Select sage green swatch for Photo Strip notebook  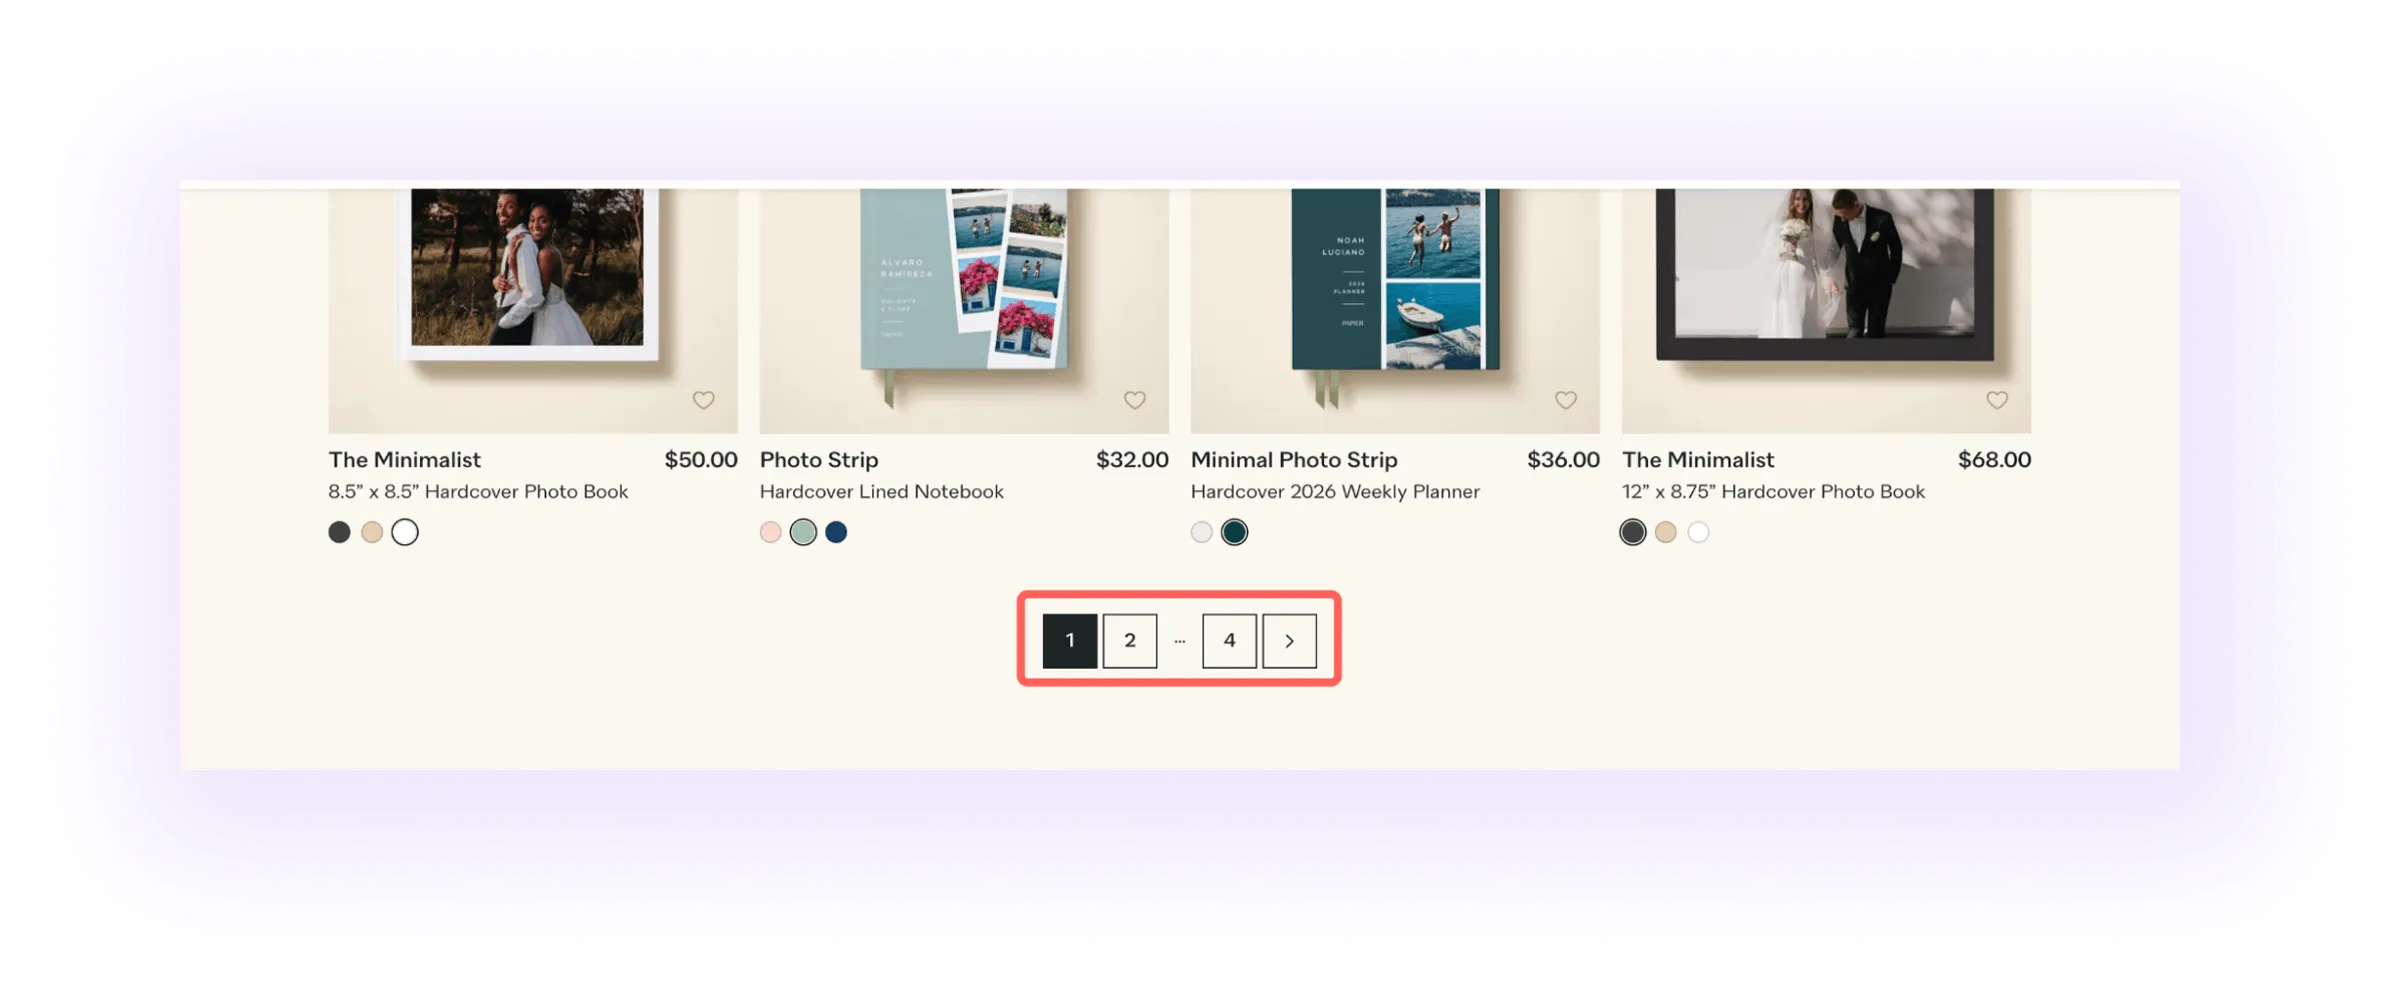804,532
